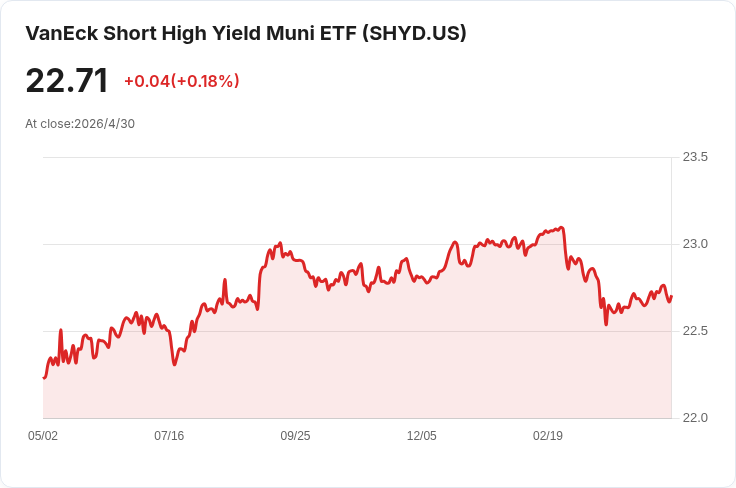Click the 23.0 y-axis label
Image resolution: width=736 pixels, height=488 pixels.
pos(695,244)
